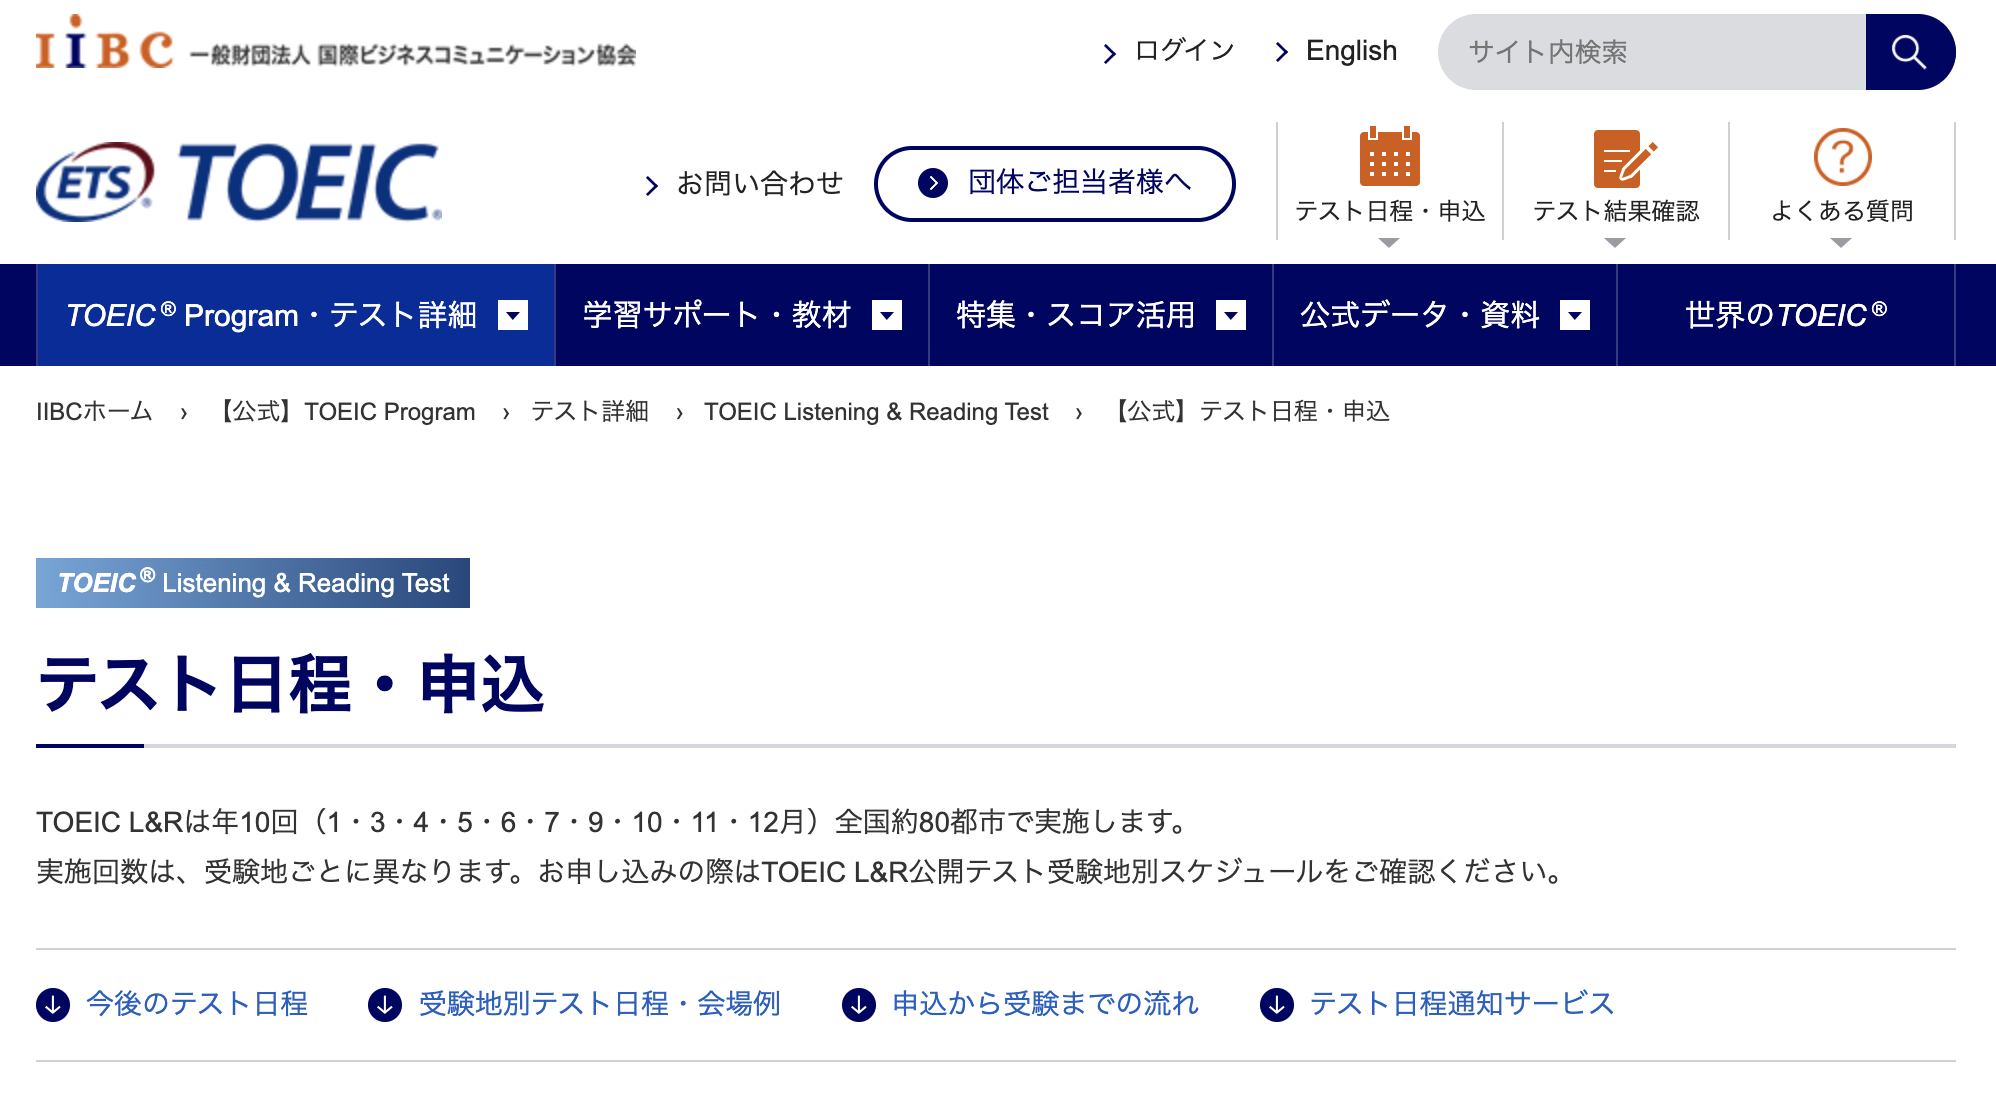Click the down-arrow icon beside テスト日程通知サービス
This screenshot has width=1996, height=1104.
click(x=1277, y=1004)
